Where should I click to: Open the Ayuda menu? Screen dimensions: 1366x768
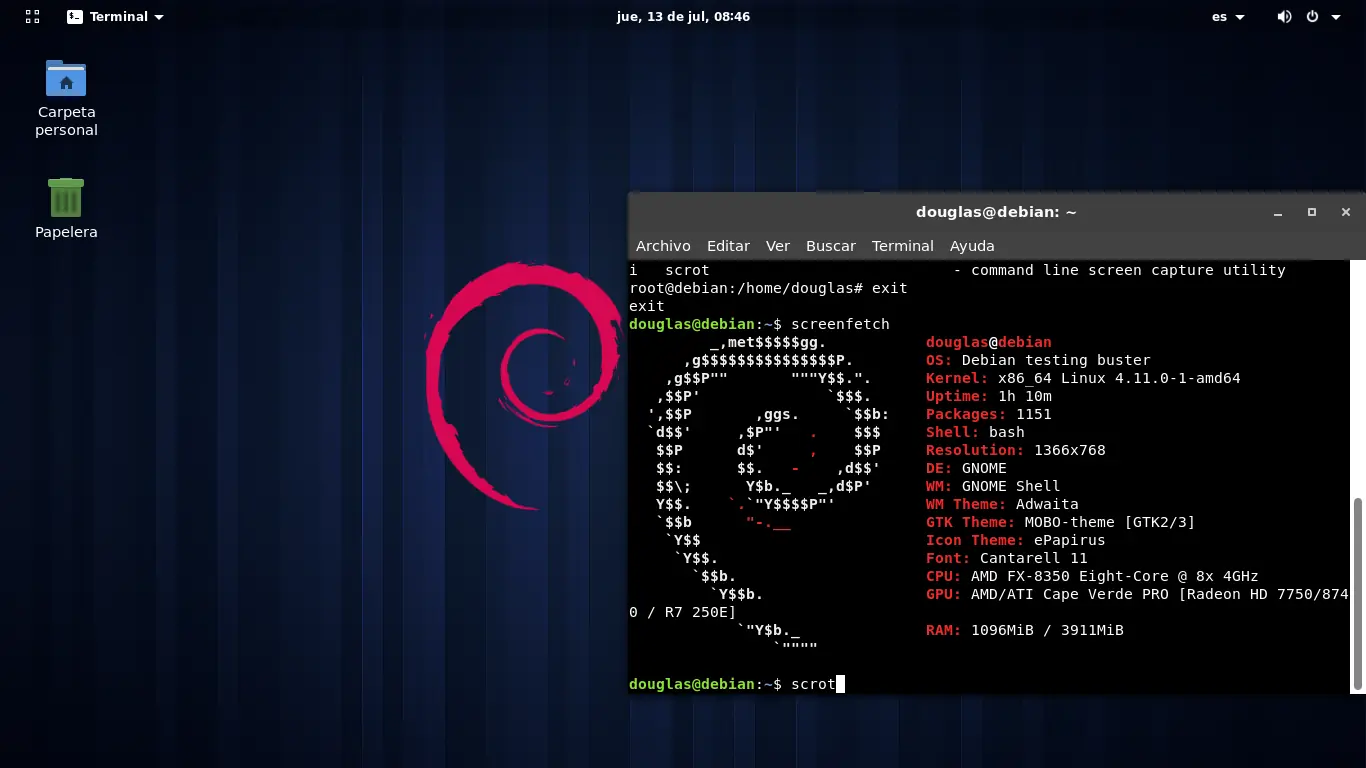pyautogui.click(x=972, y=246)
